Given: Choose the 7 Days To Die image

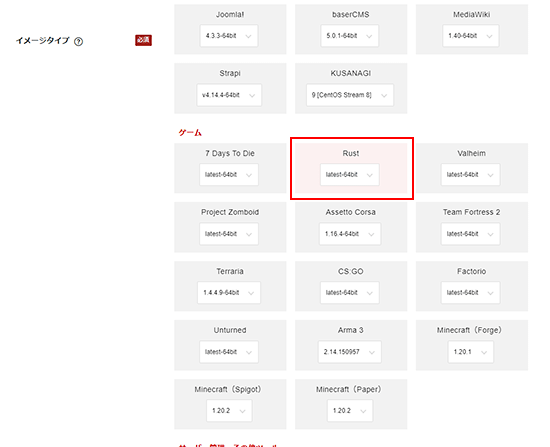Looking at the screenshot, I should click(230, 168).
